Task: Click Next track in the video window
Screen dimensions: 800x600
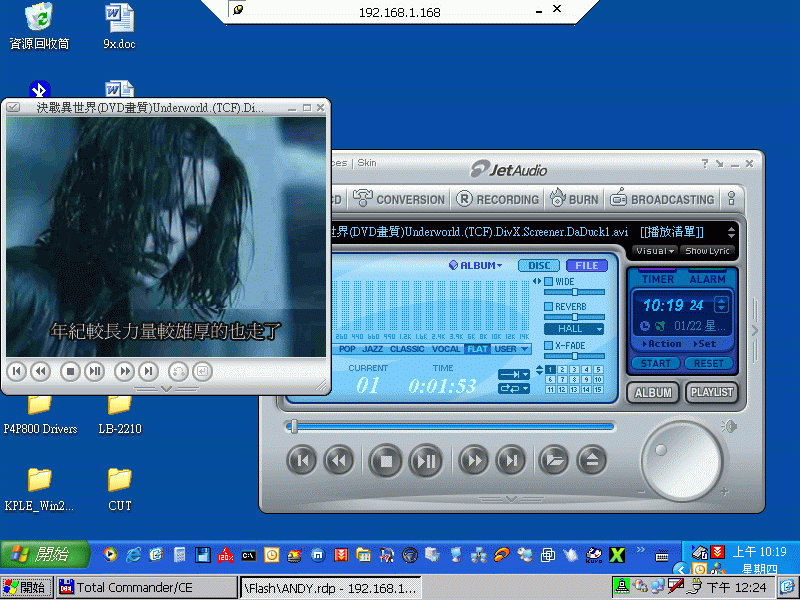Action: point(148,371)
